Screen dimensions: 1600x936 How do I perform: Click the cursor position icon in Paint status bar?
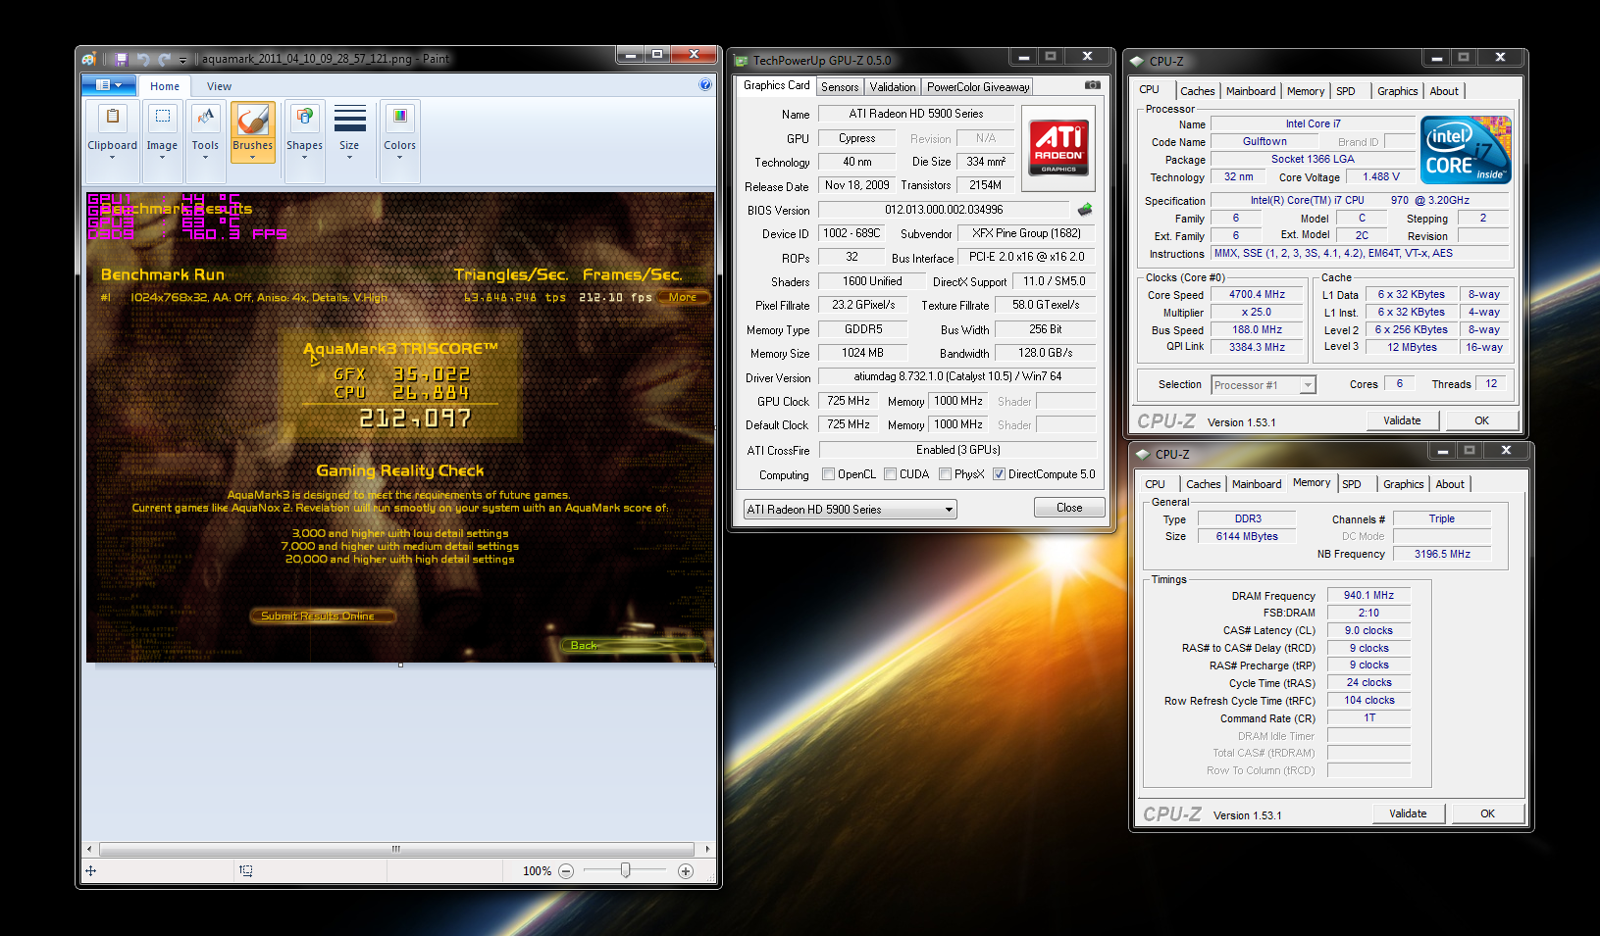pyautogui.click(x=91, y=871)
